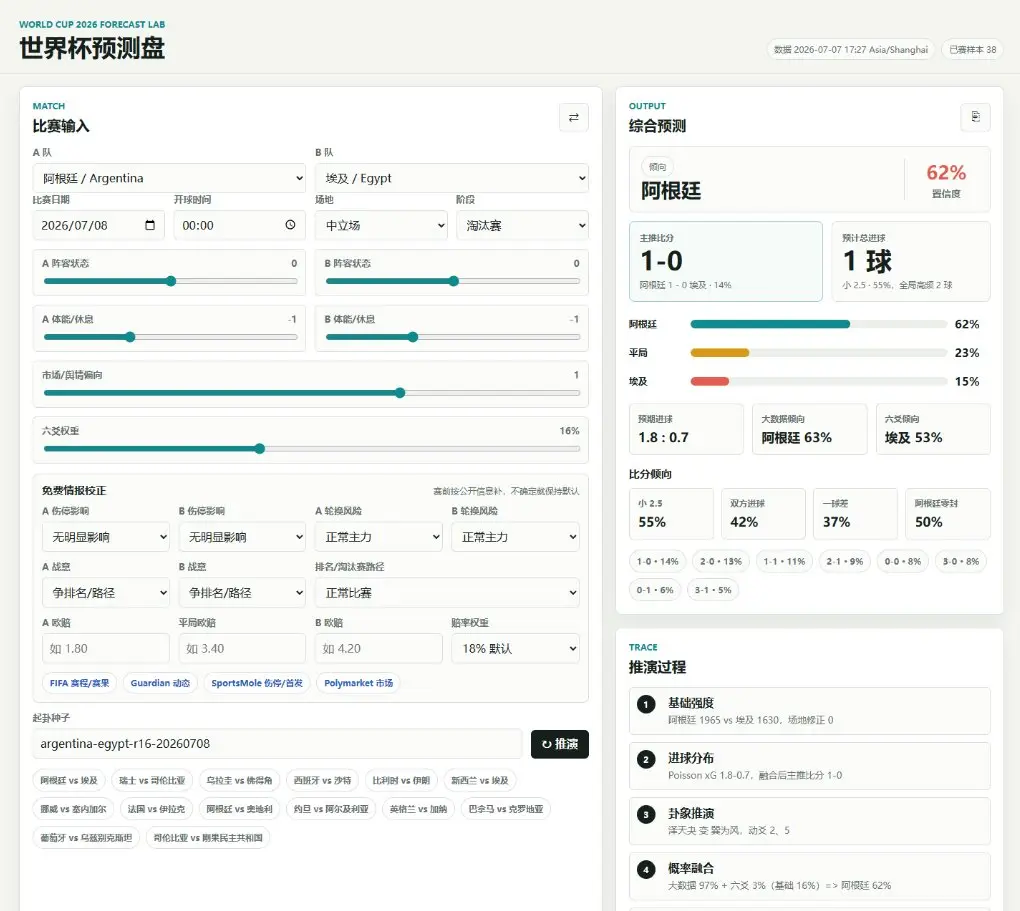1020x911 pixels.
Task: Open the SportsMole 伤停/首发 link
Action: click(x=257, y=683)
